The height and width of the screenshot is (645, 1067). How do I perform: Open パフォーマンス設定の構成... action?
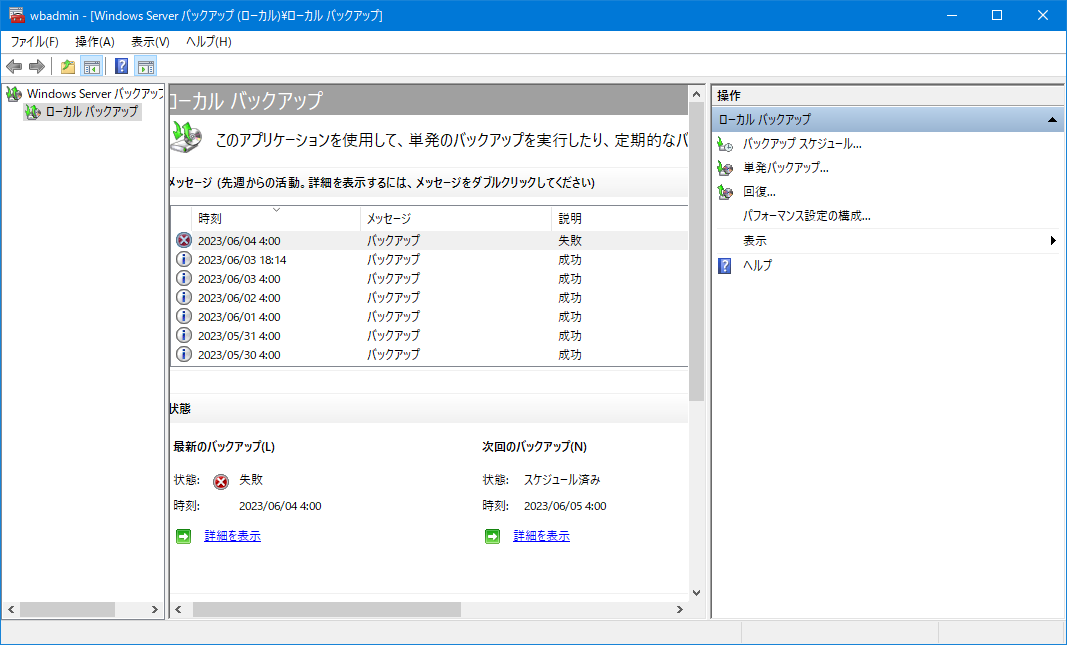tap(806, 216)
